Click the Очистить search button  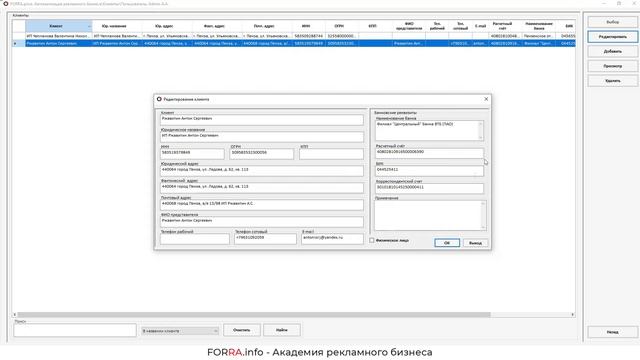[242, 330]
